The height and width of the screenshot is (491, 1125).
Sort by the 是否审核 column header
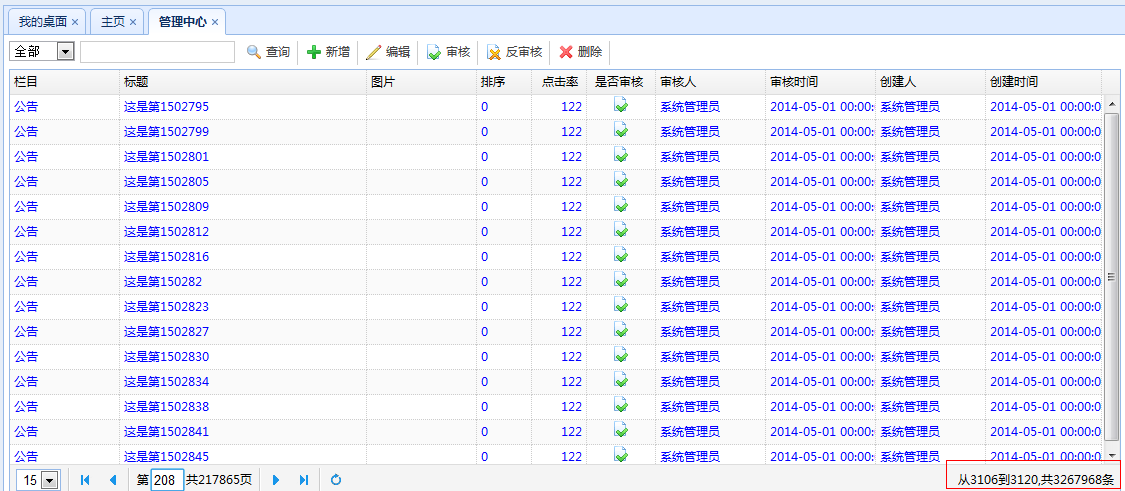click(x=621, y=82)
